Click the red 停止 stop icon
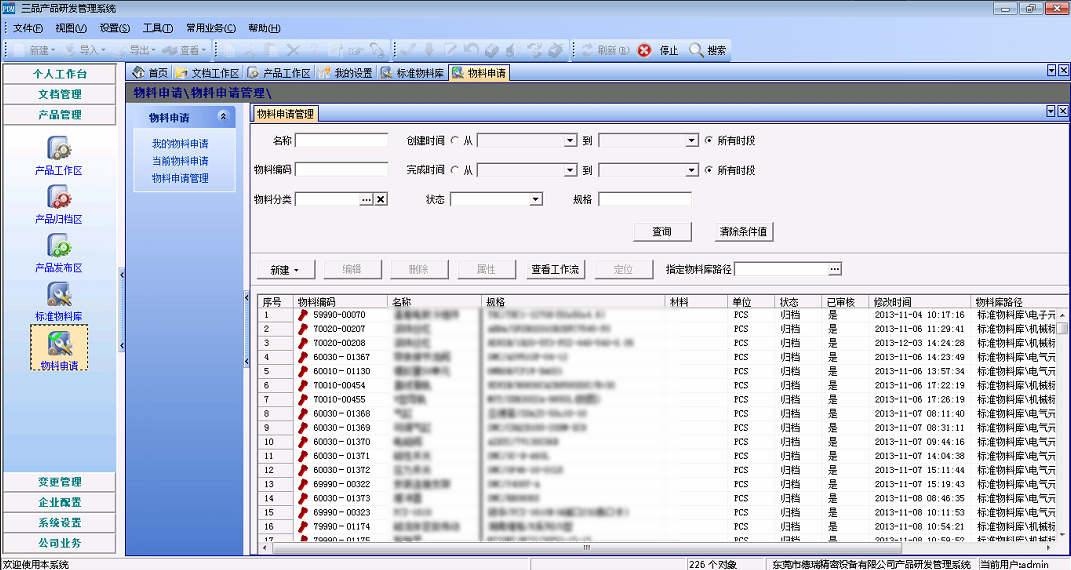Screen dimensions: 1071x570 (x=645, y=50)
